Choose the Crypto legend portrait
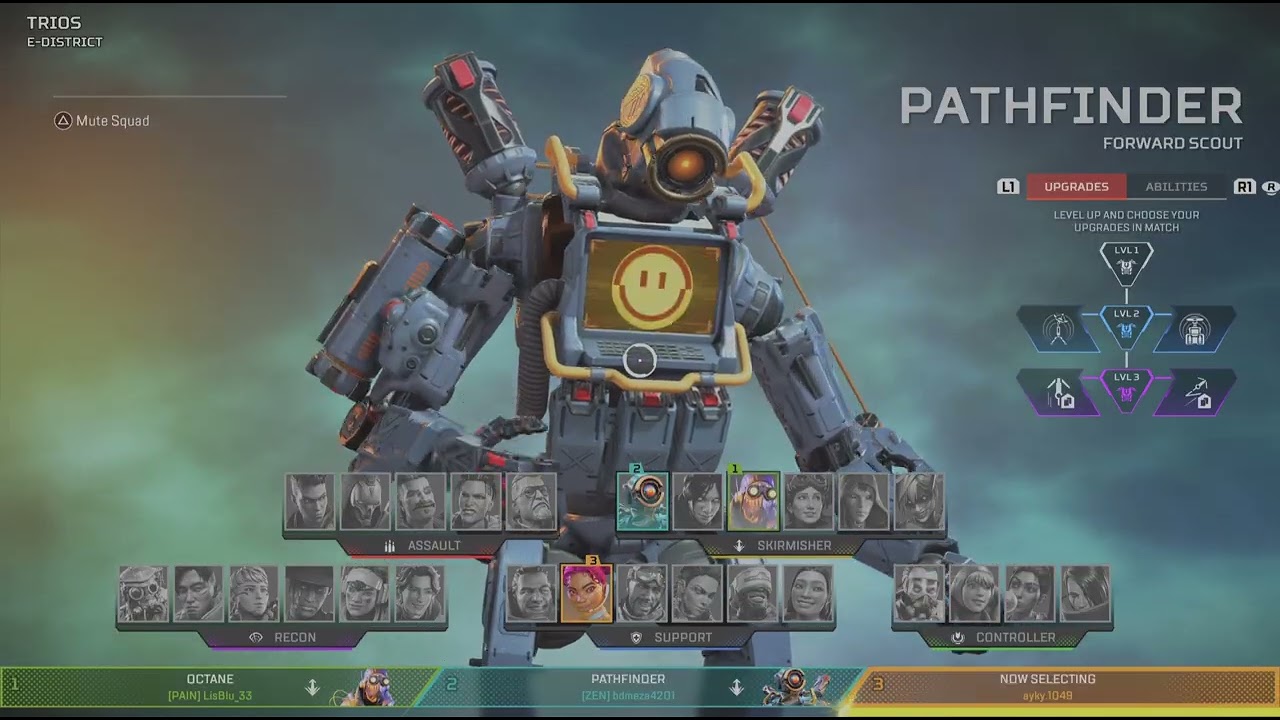 [199, 594]
